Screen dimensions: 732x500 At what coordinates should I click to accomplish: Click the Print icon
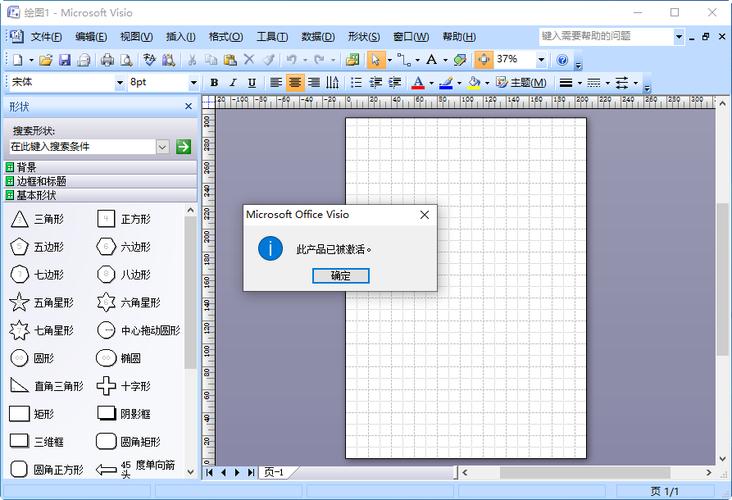pyautogui.click(x=108, y=60)
